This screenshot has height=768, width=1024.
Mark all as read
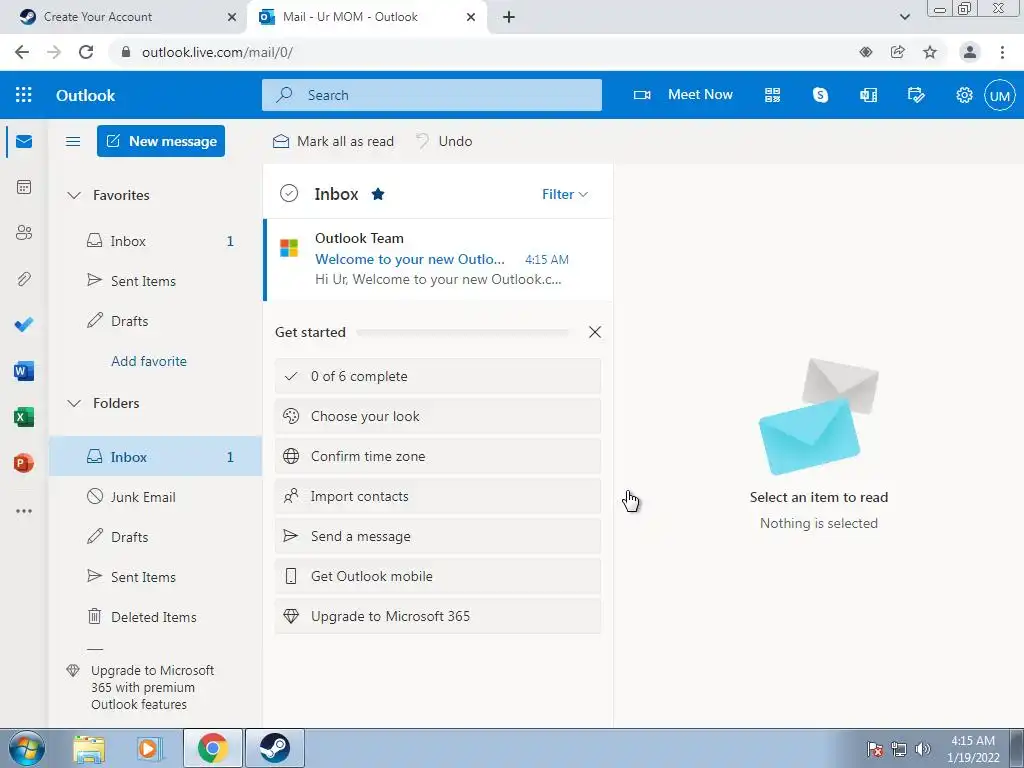pos(333,141)
